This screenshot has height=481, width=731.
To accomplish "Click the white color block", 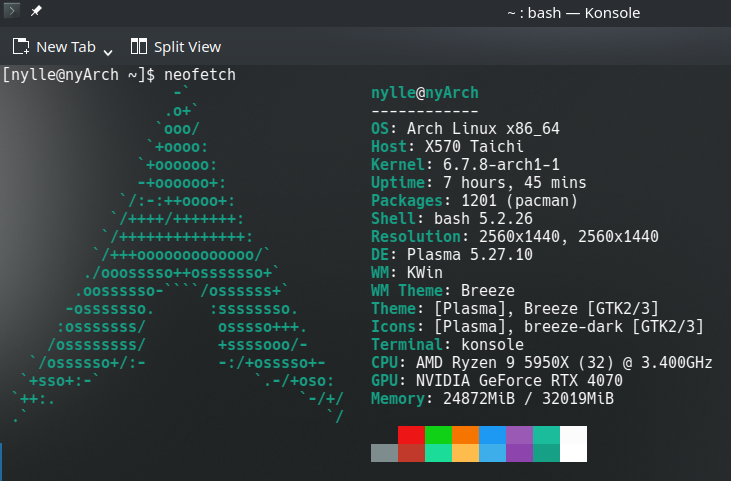I will point(573,444).
